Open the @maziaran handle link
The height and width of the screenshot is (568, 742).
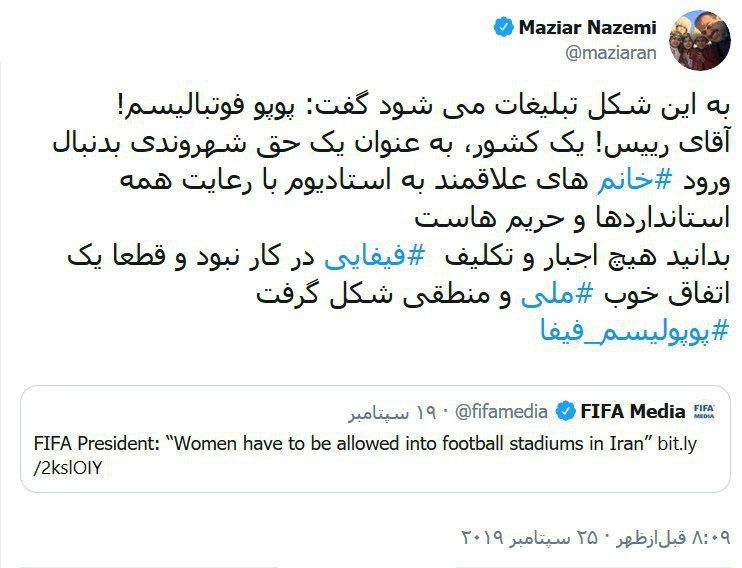point(612,53)
